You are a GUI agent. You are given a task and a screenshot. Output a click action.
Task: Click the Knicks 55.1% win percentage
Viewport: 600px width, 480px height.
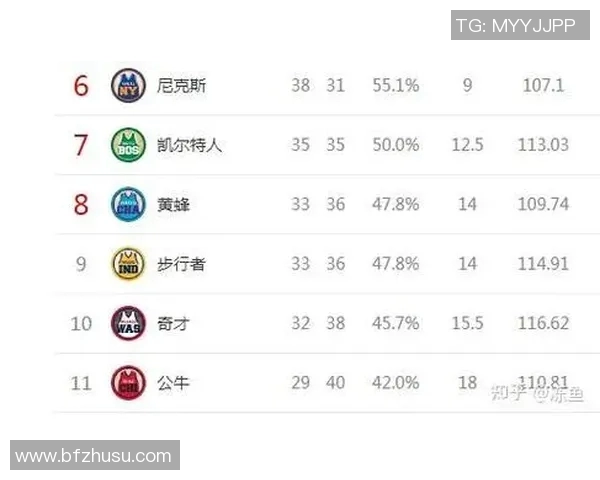point(395,86)
